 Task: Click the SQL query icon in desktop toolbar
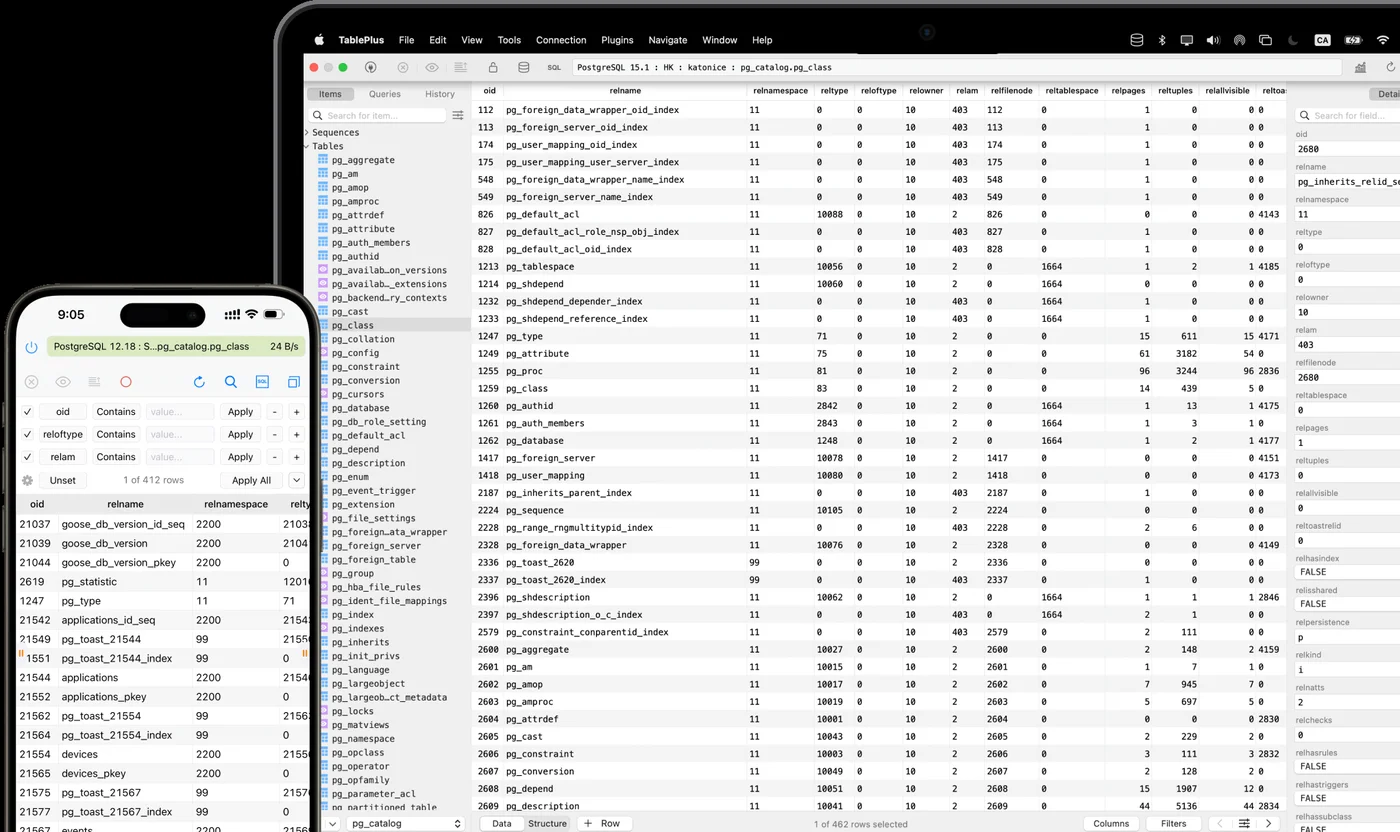pyautogui.click(x=554, y=68)
